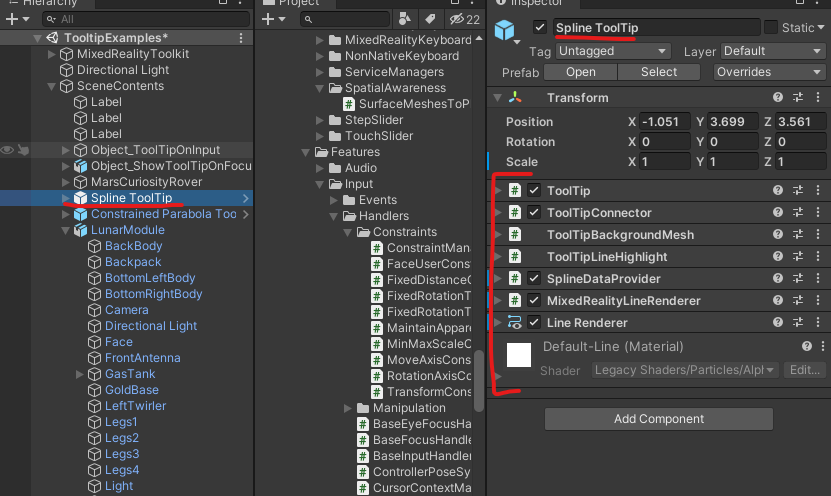The width and height of the screenshot is (831, 496).
Task: Open the prefab Overrides dropdown
Action: click(x=768, y=72)
